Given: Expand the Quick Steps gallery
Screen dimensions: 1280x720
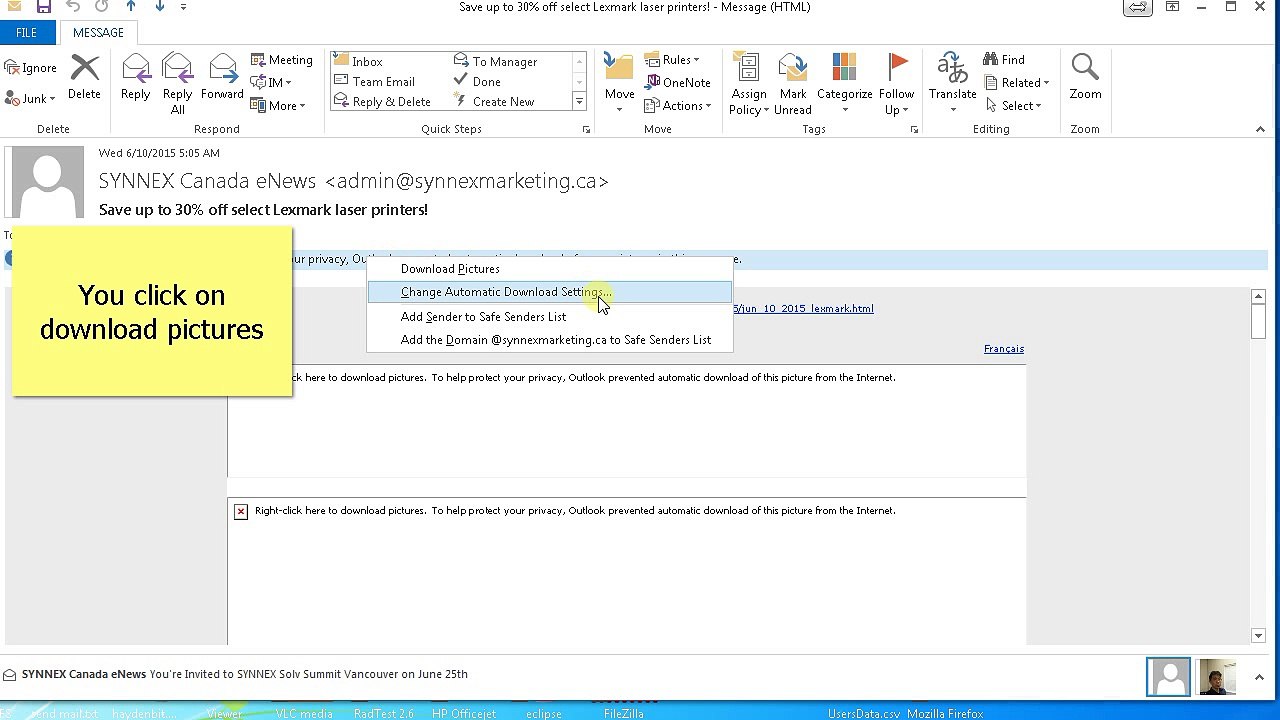Looking at the screenshot, I should pyautogui.click(x=579, y=102).
